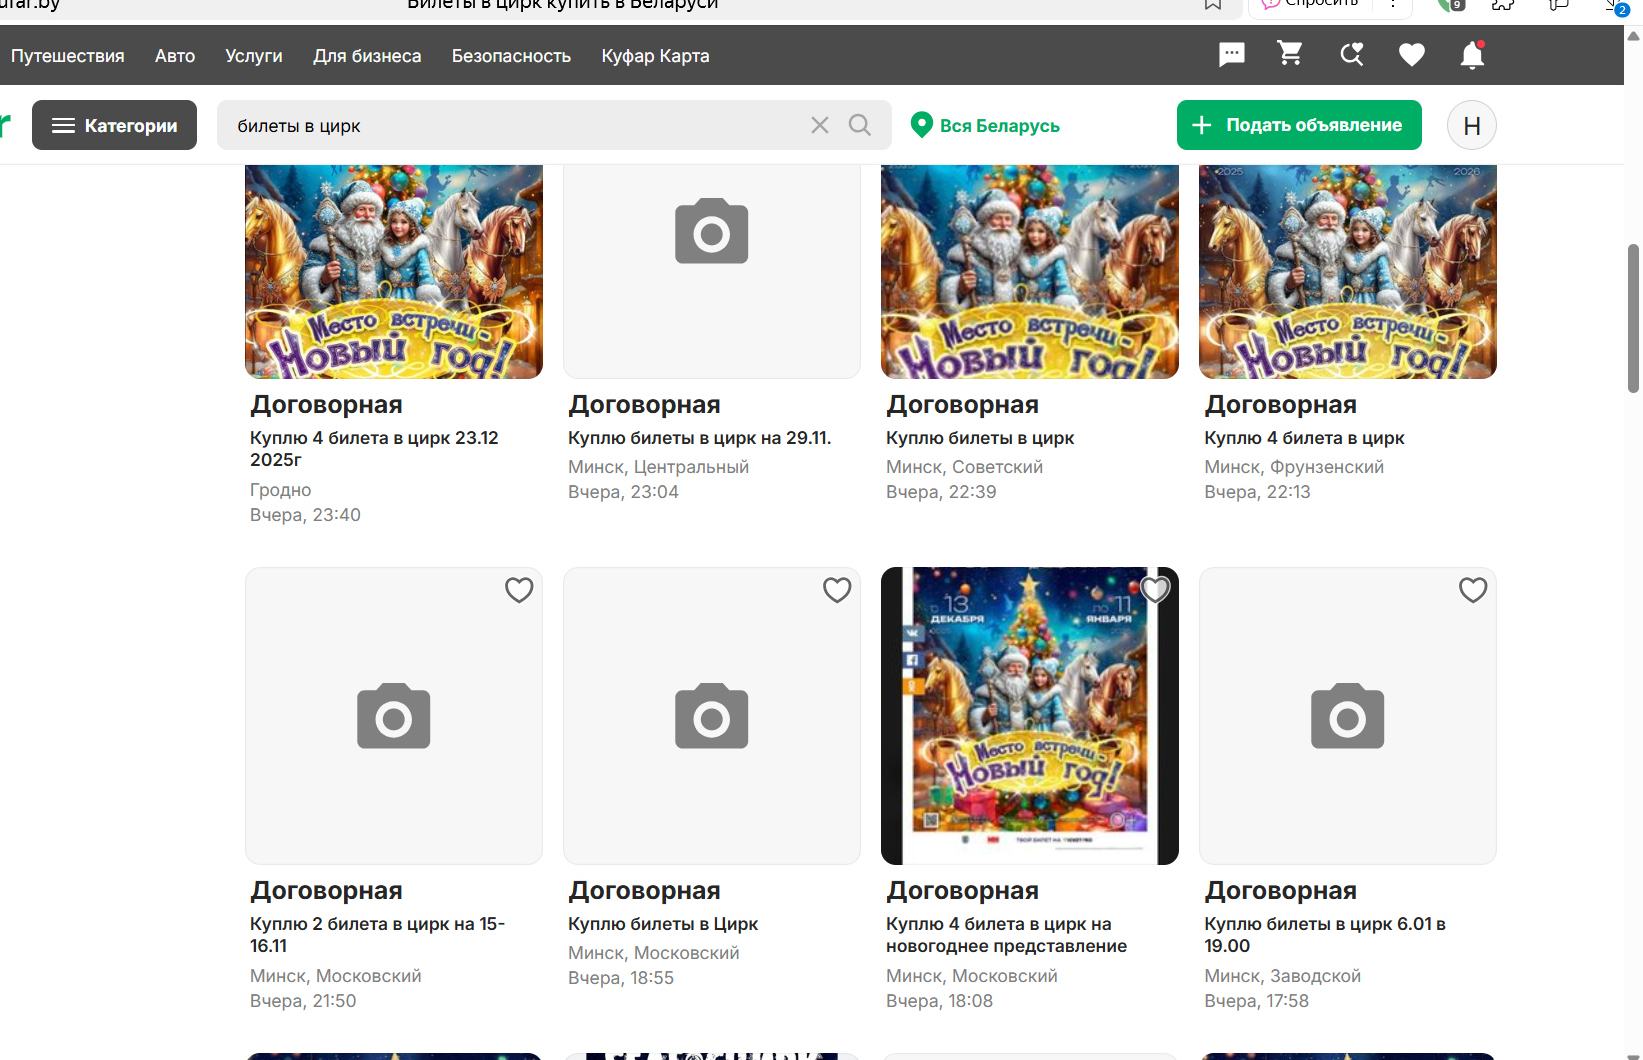Open favorites heart icon in header
This screenshot has height=1060, width=1643.
[x=1411, y=55]
